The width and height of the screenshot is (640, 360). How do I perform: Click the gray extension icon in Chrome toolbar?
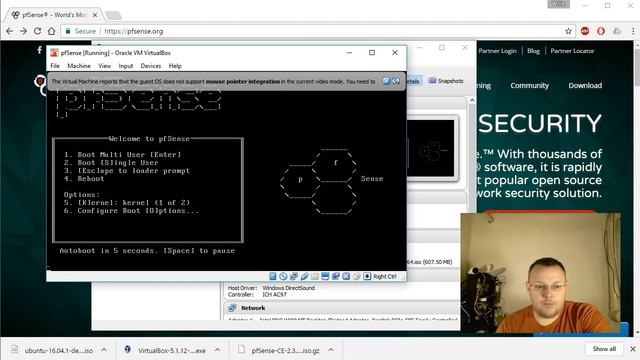coord(617,31)
